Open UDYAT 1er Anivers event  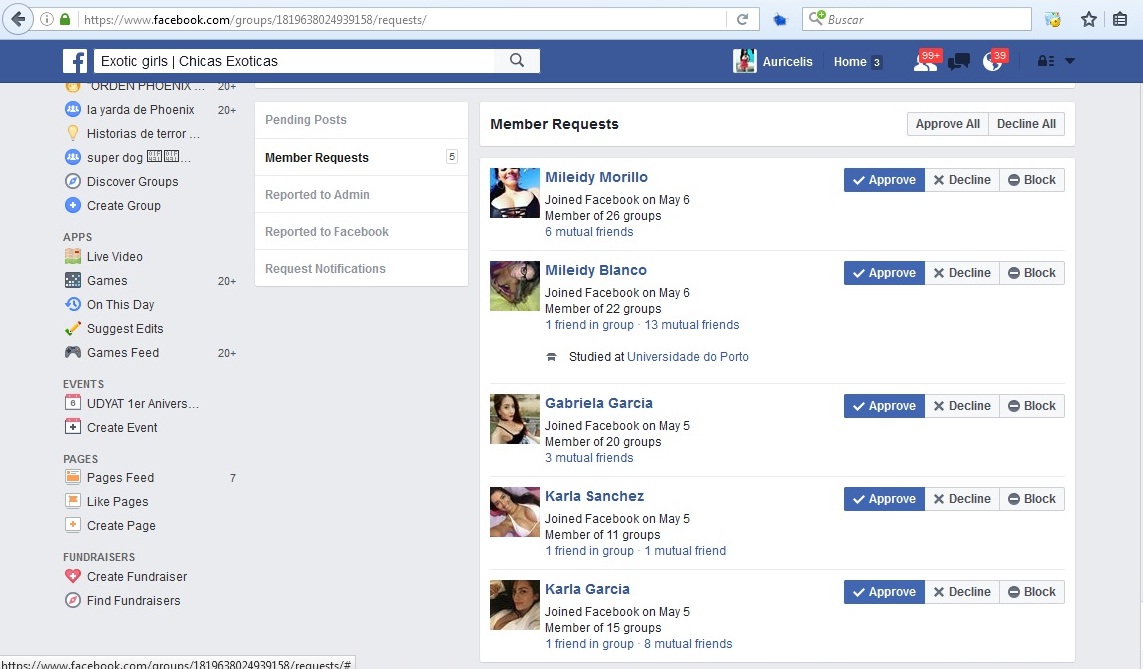point(142,404)
